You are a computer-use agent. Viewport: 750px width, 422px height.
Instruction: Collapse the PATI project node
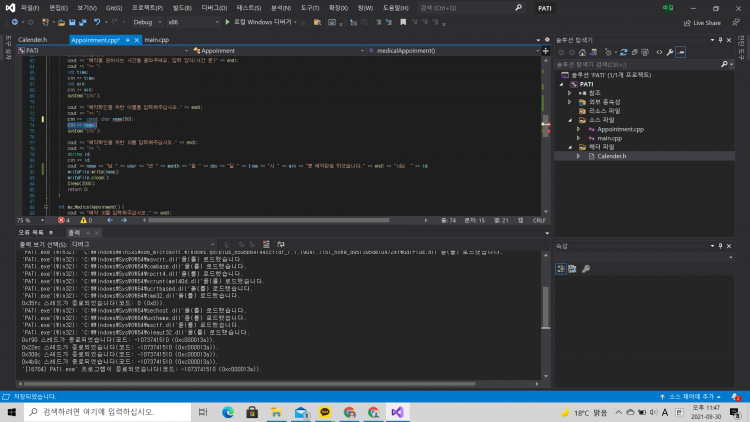click(x=562, y=84)
